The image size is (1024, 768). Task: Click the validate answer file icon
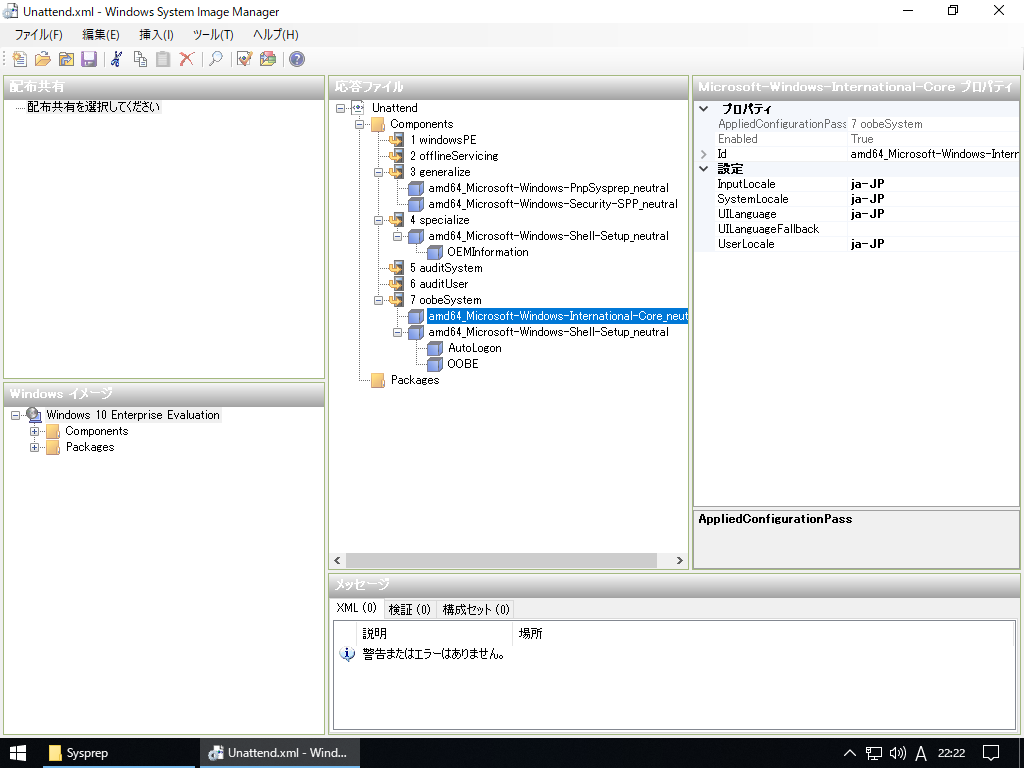click(244, 59)
